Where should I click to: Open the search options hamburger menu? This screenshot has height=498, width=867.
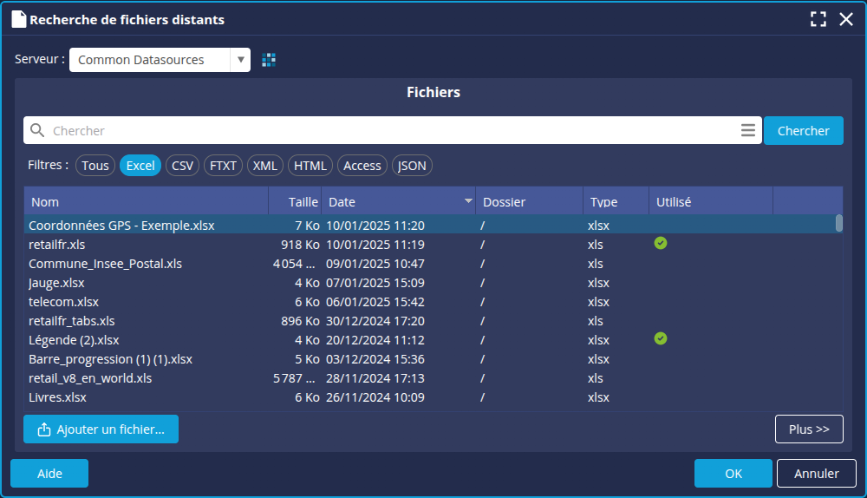(747, 131)
